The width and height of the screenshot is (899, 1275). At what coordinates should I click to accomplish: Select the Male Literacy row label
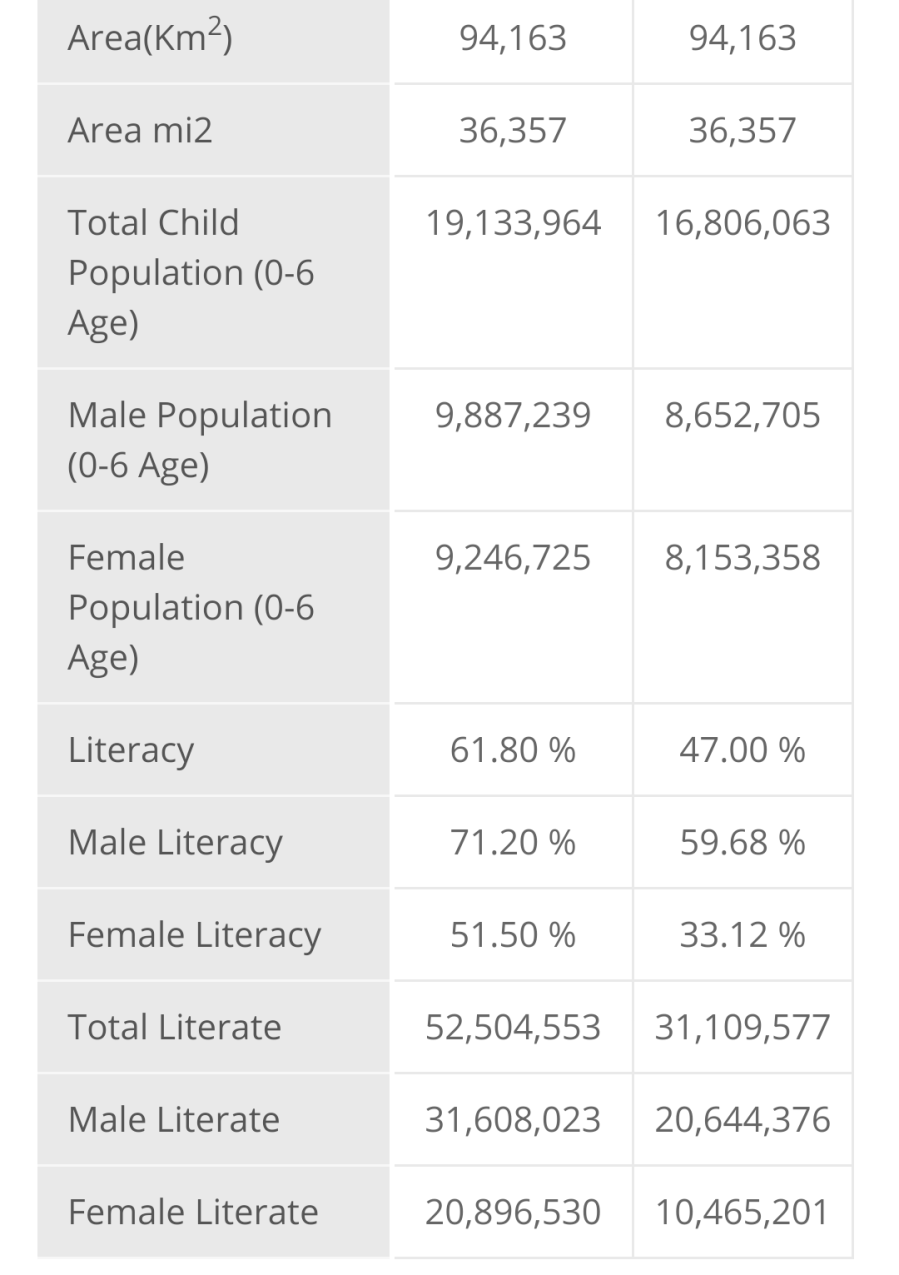point(175,842)
